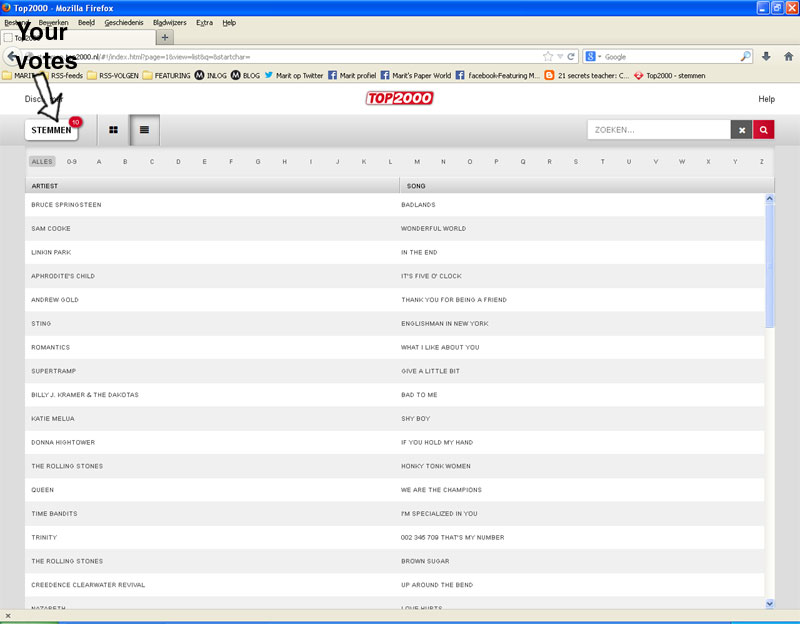Open the Firefox downloads arrow
Screen dimensions: 800x624
[x=766, y=57]
